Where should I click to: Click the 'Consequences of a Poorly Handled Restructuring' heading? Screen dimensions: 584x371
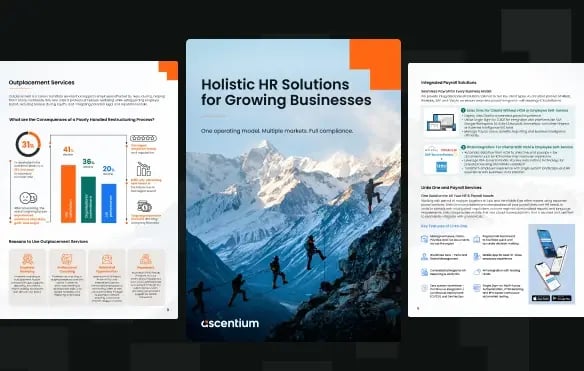(82, 120)
